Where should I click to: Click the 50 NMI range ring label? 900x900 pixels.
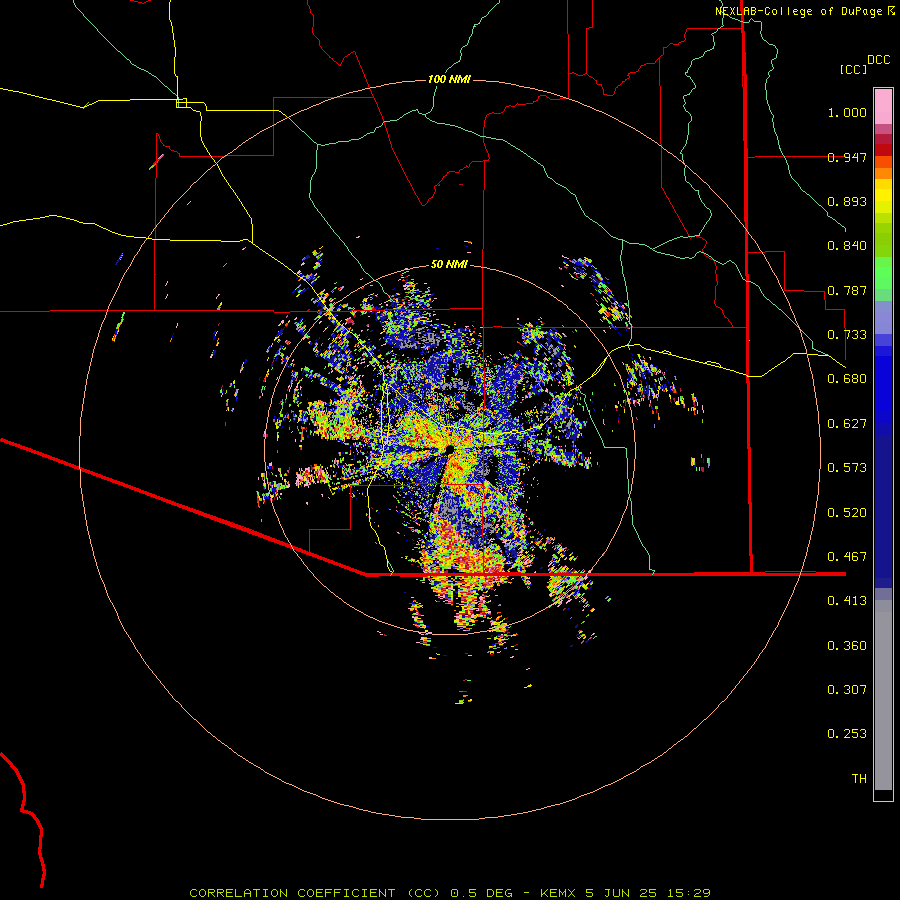[x=449, y=264]
